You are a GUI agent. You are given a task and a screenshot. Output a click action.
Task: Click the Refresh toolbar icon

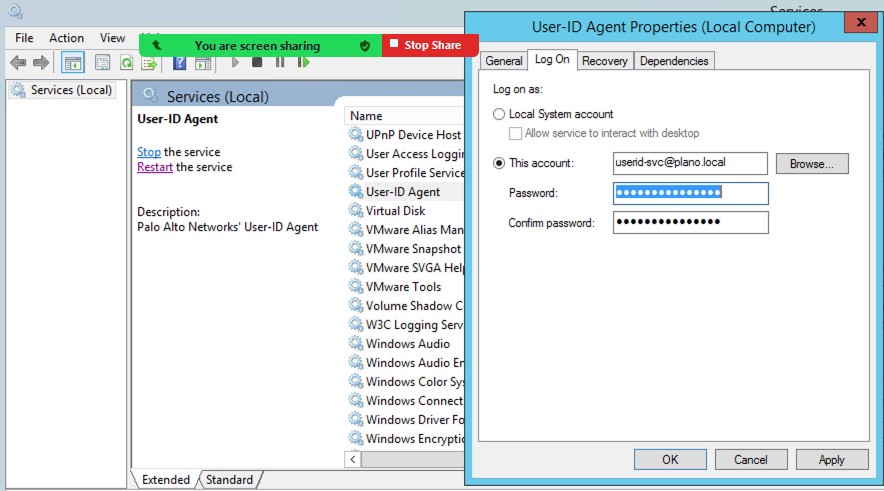pos(126,63)
